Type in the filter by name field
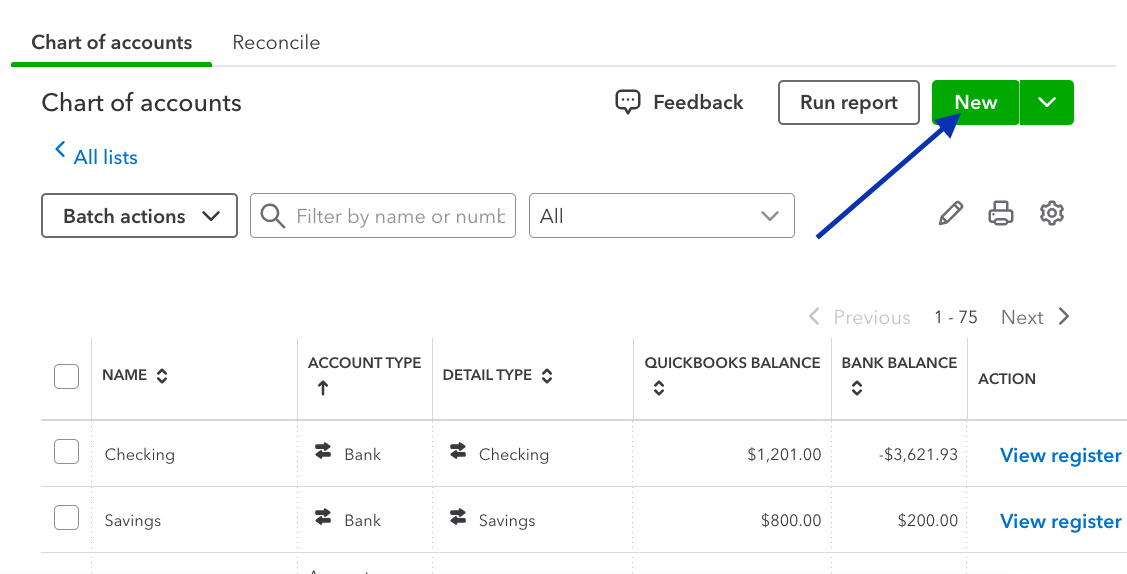This screenshot has height=574, width=1127. click(x=399, y=216)
